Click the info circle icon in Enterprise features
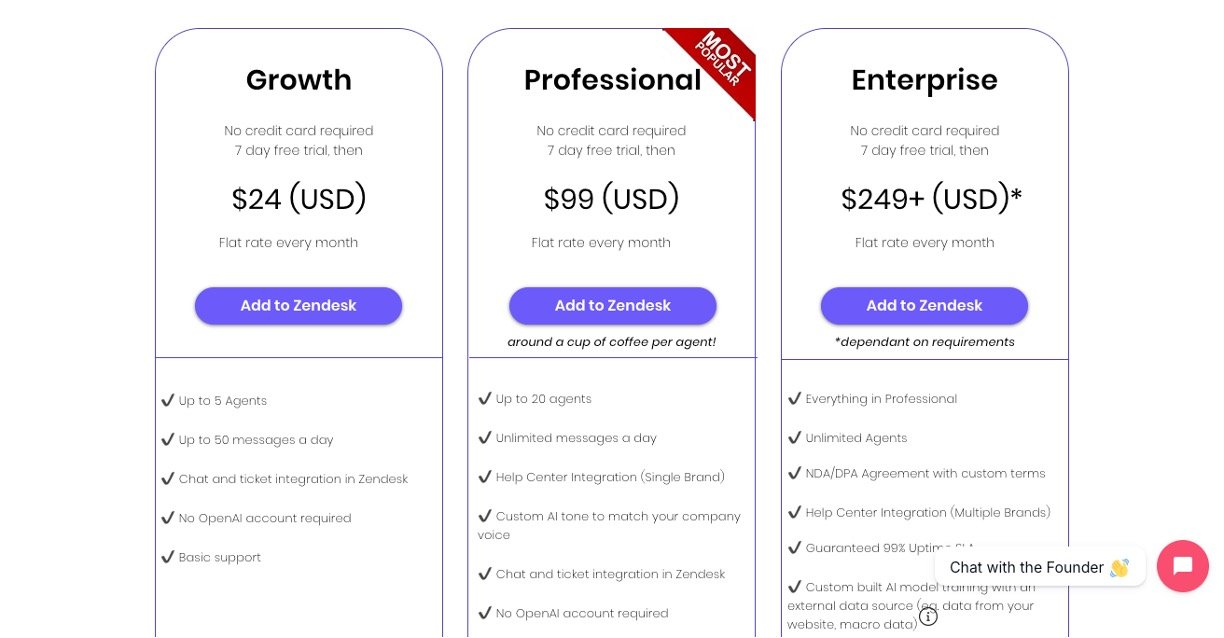1224x638 pixels. coord(928,616)
